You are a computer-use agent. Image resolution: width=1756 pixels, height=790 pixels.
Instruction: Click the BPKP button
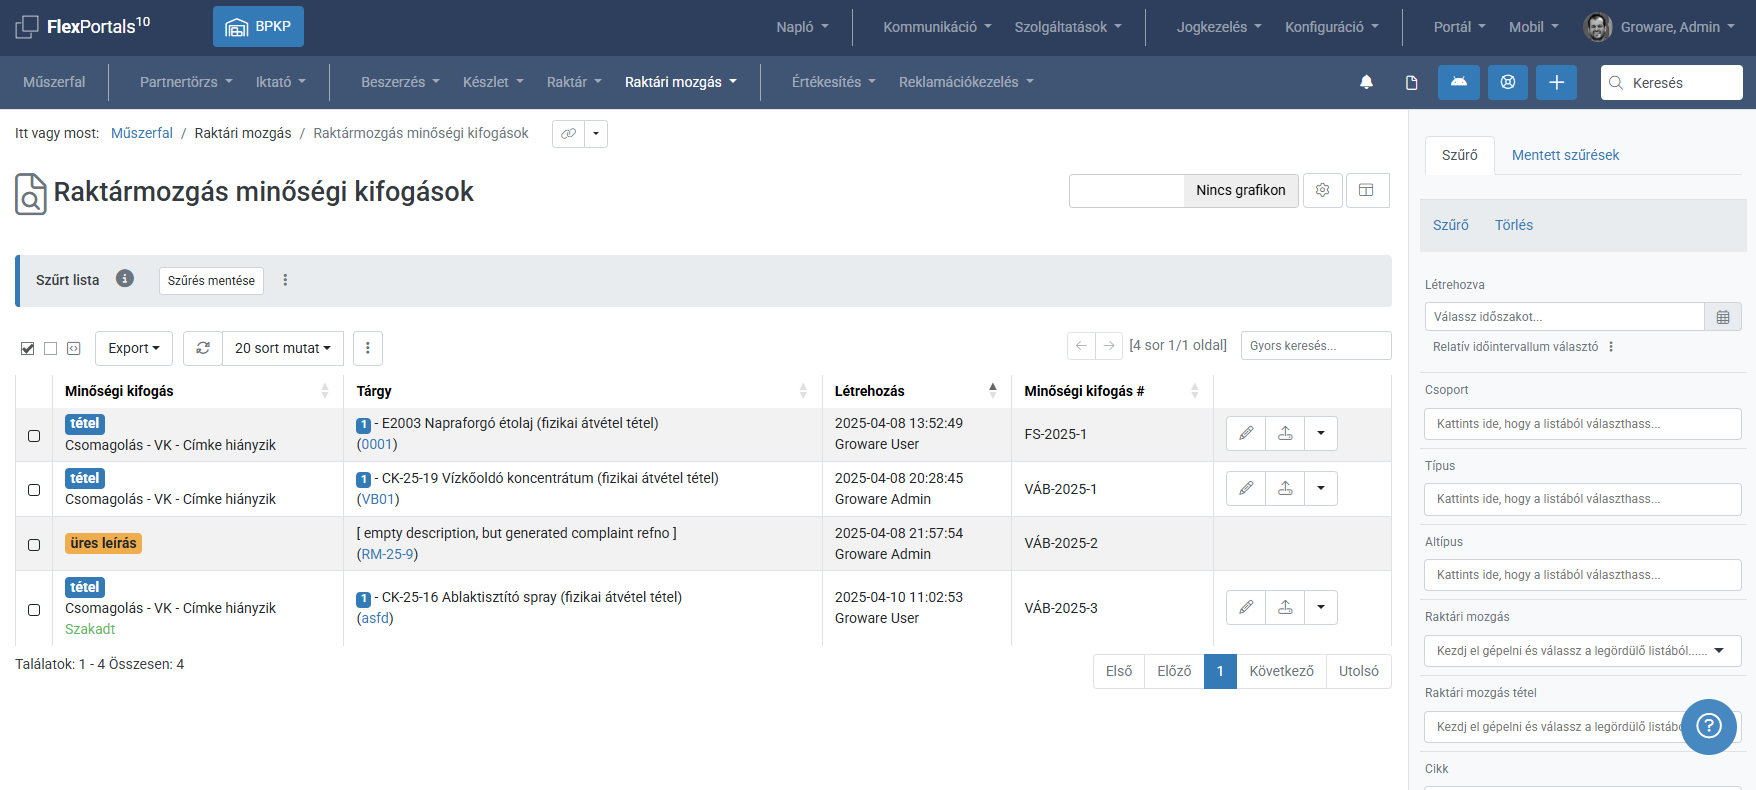point(258,27)
